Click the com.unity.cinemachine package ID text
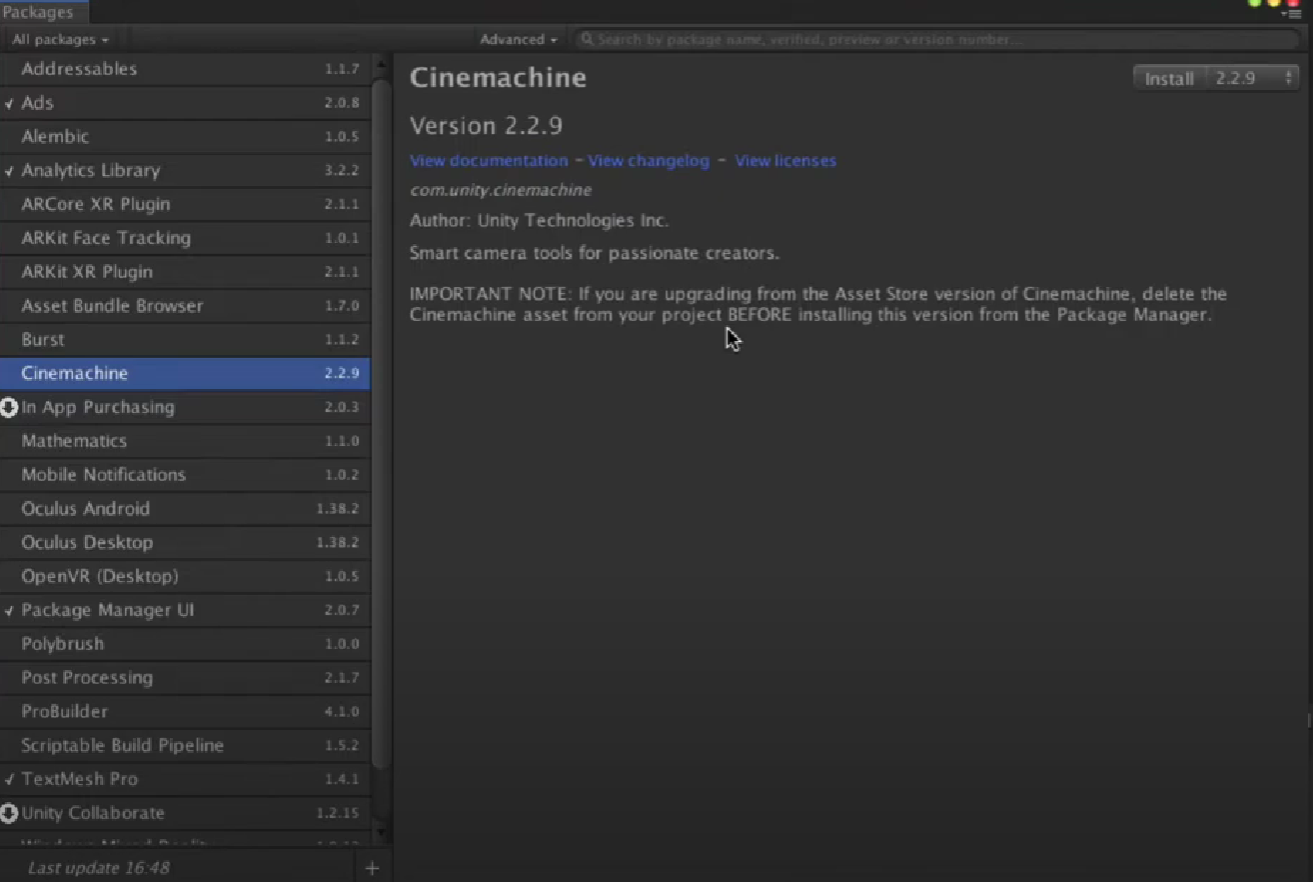This screenshot has height=882, width=1313. click(x=501, y=190)
